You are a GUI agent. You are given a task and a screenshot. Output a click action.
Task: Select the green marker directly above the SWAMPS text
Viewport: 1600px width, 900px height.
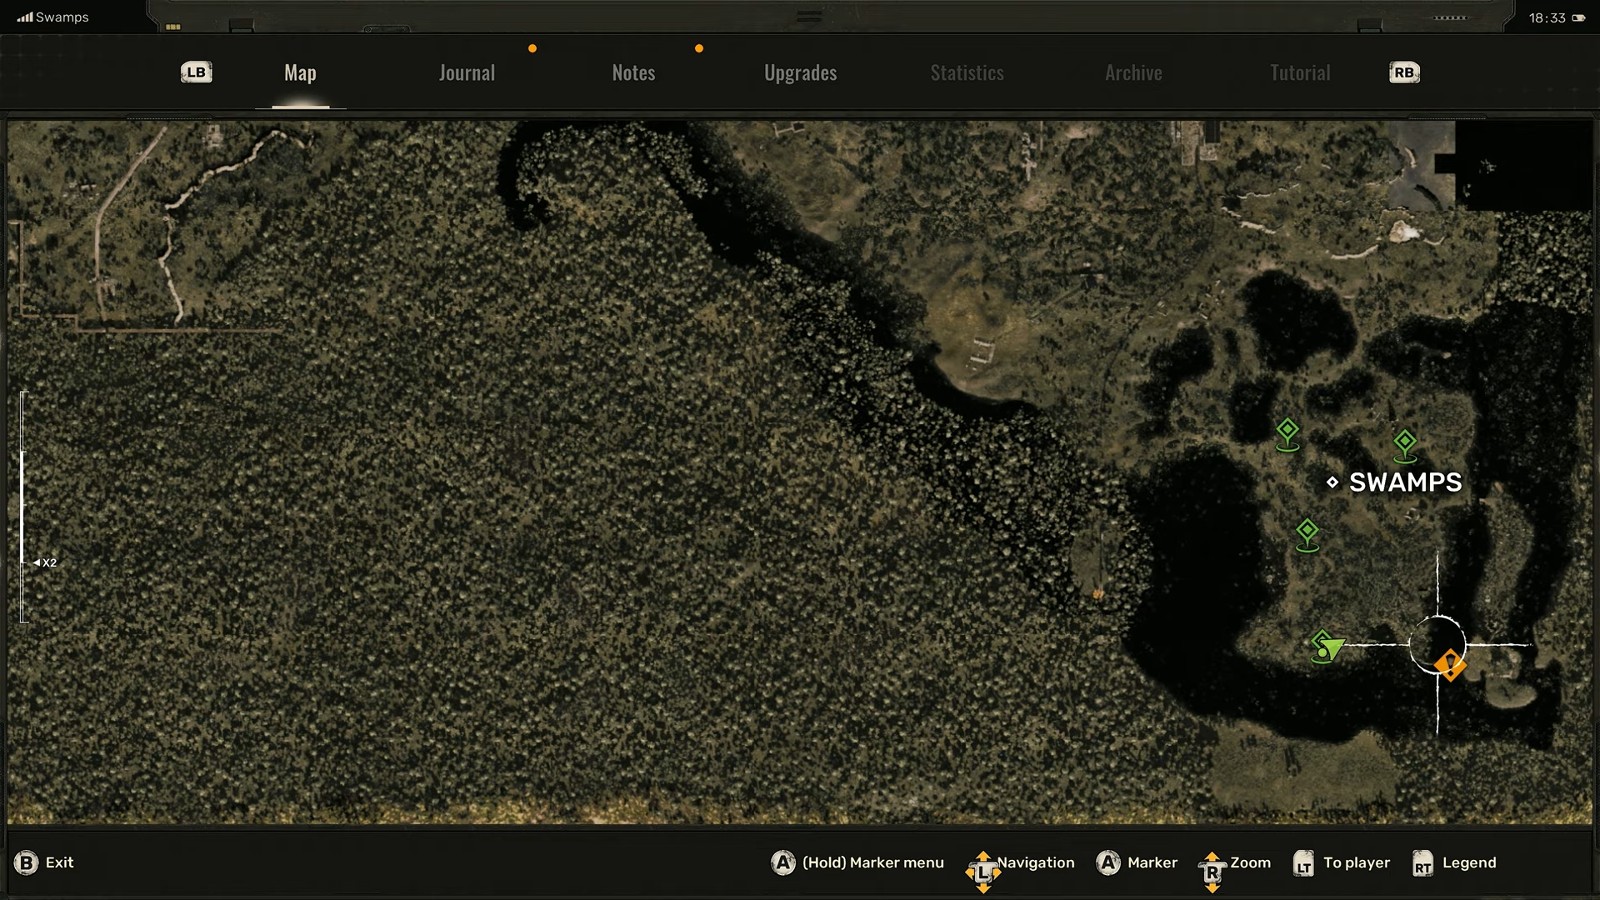(x=1405, y=445)
